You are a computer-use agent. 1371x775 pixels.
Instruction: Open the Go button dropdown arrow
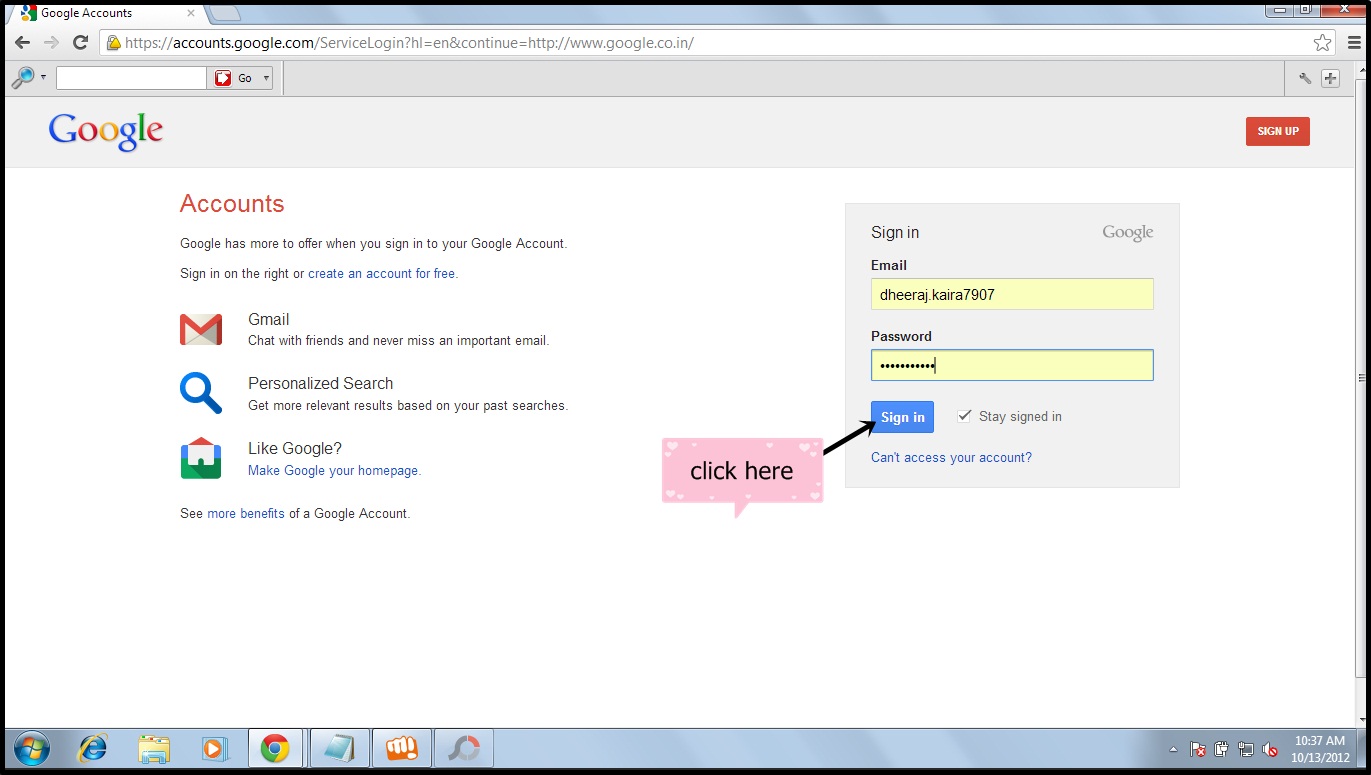click(x=264, y=77)
